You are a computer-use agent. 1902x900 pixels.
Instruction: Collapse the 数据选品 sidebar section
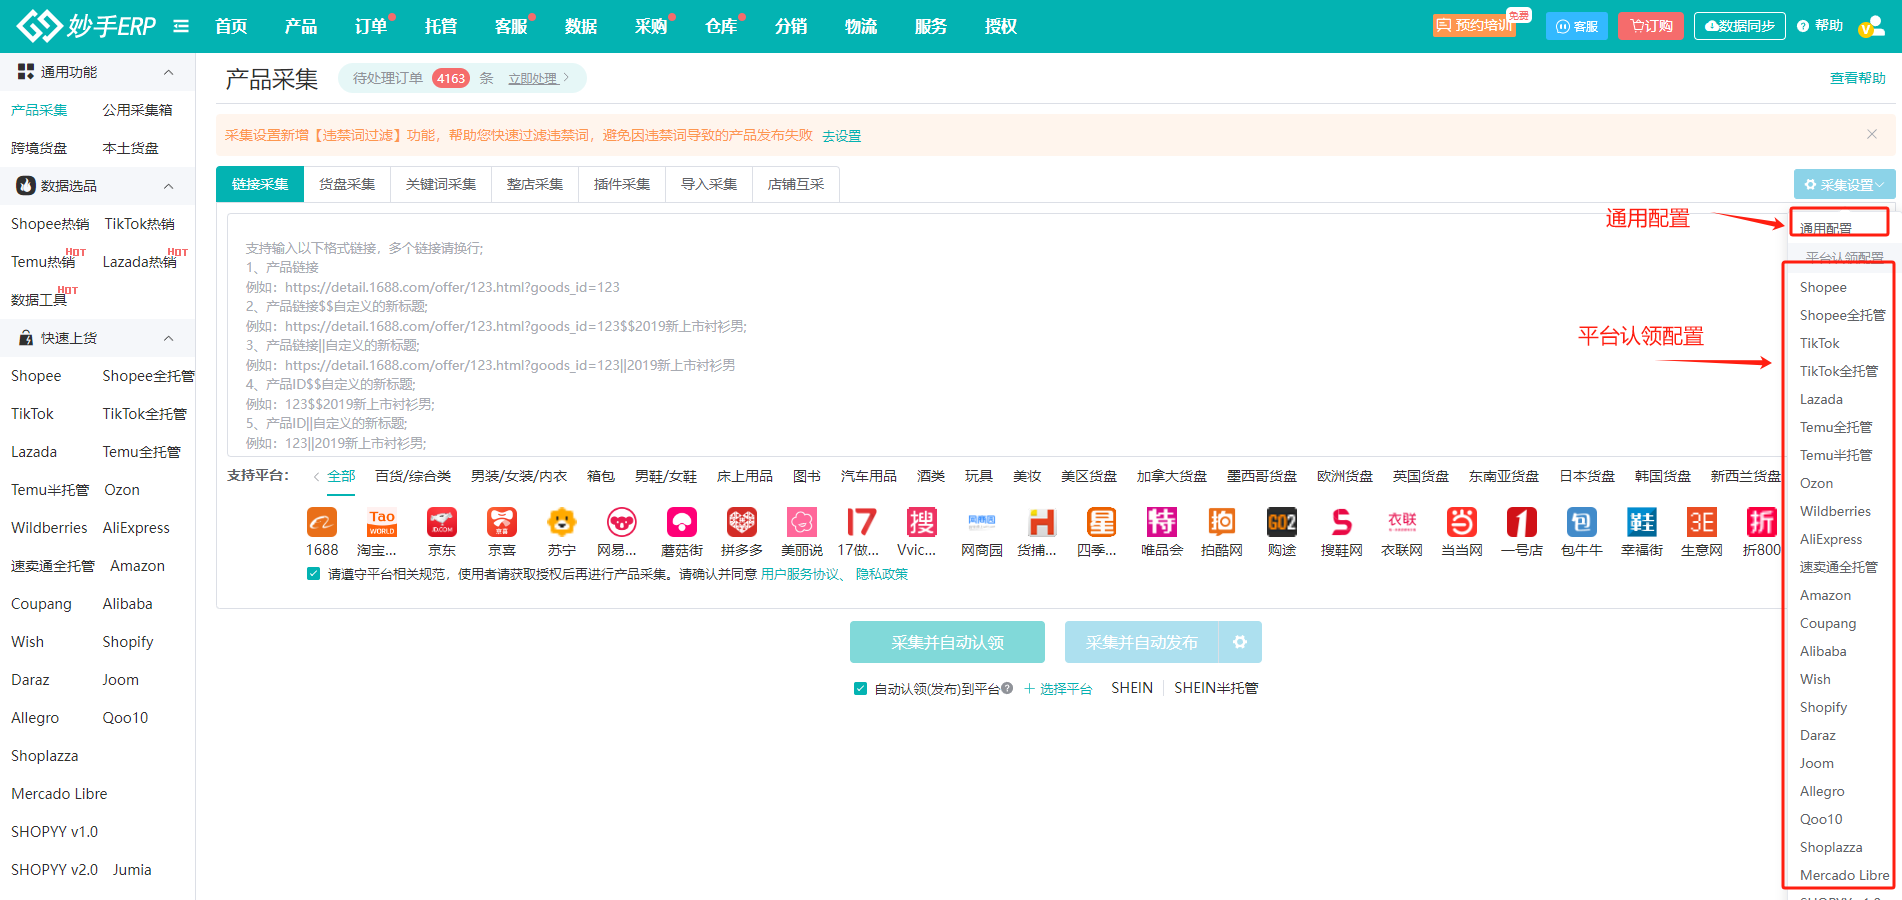168,186
